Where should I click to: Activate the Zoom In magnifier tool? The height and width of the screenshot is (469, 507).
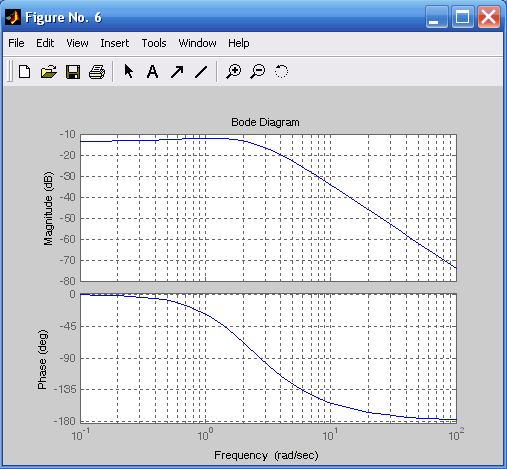[233, 71]
